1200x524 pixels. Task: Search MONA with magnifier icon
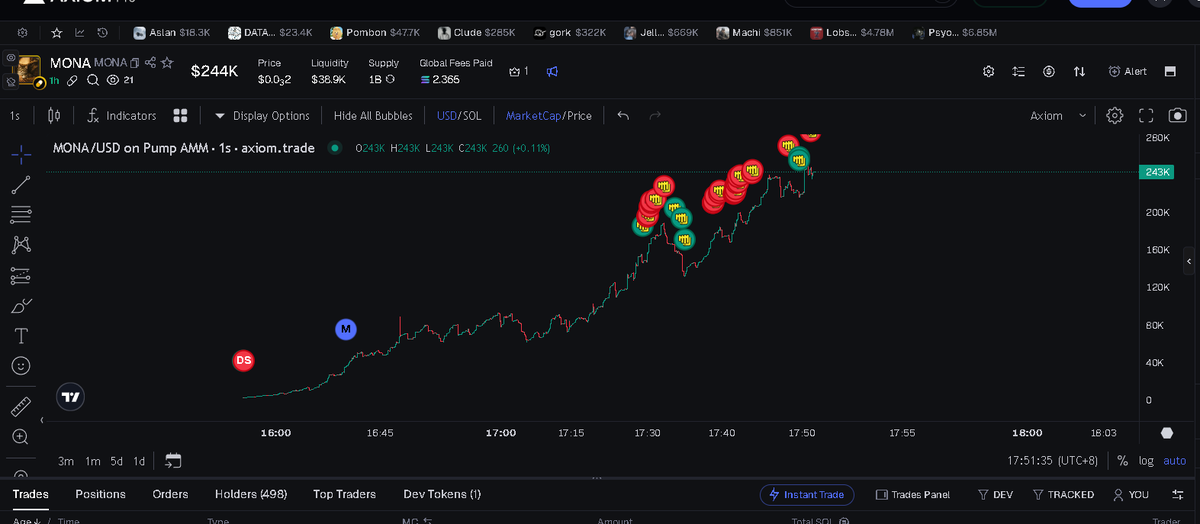click(92, 80)
